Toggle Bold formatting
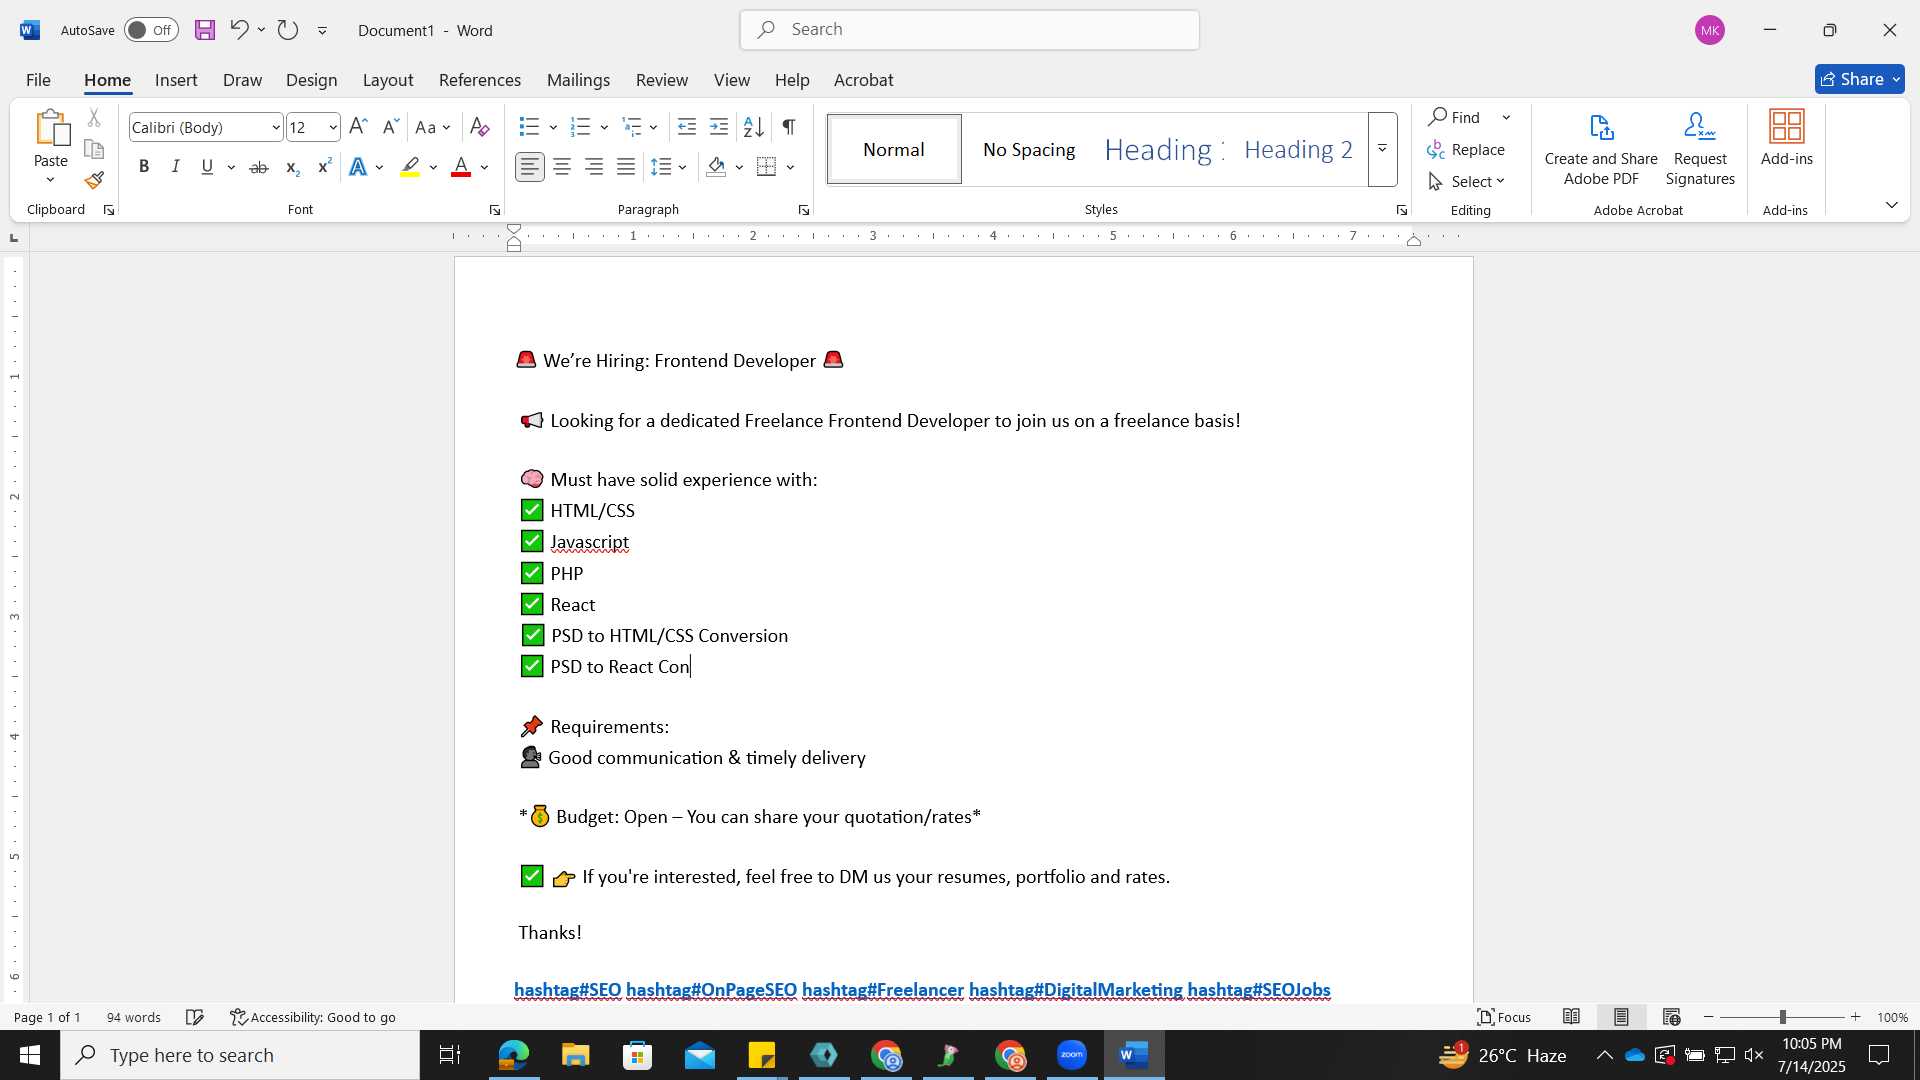Screen dimensions: 1920x1080 (144, 167)
